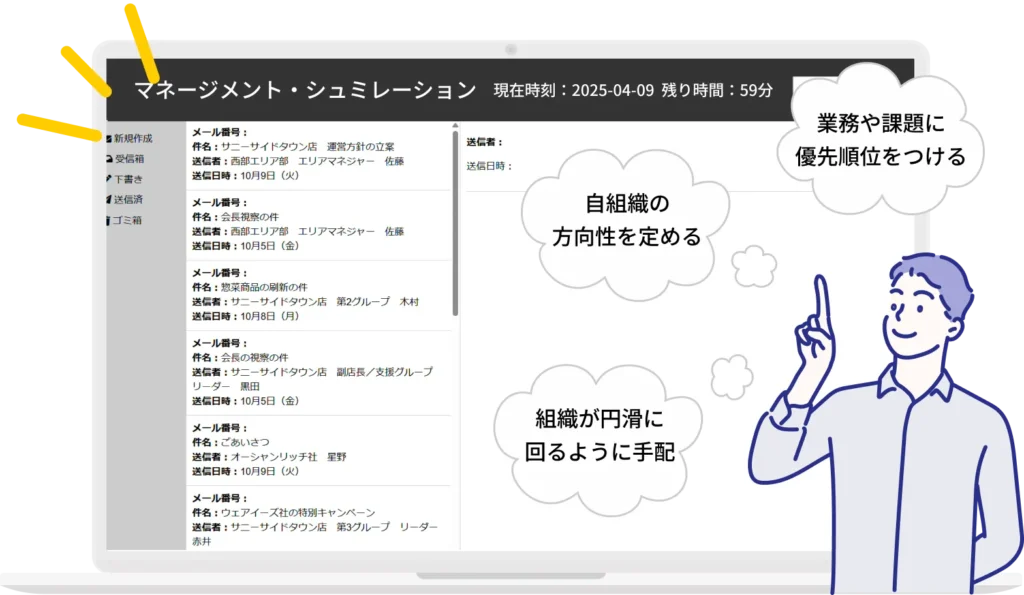The width and height of the screenshot is (1024, 595).
Task: Open the 送信済 sent folder icon
Action: click(x=109, y=199)
